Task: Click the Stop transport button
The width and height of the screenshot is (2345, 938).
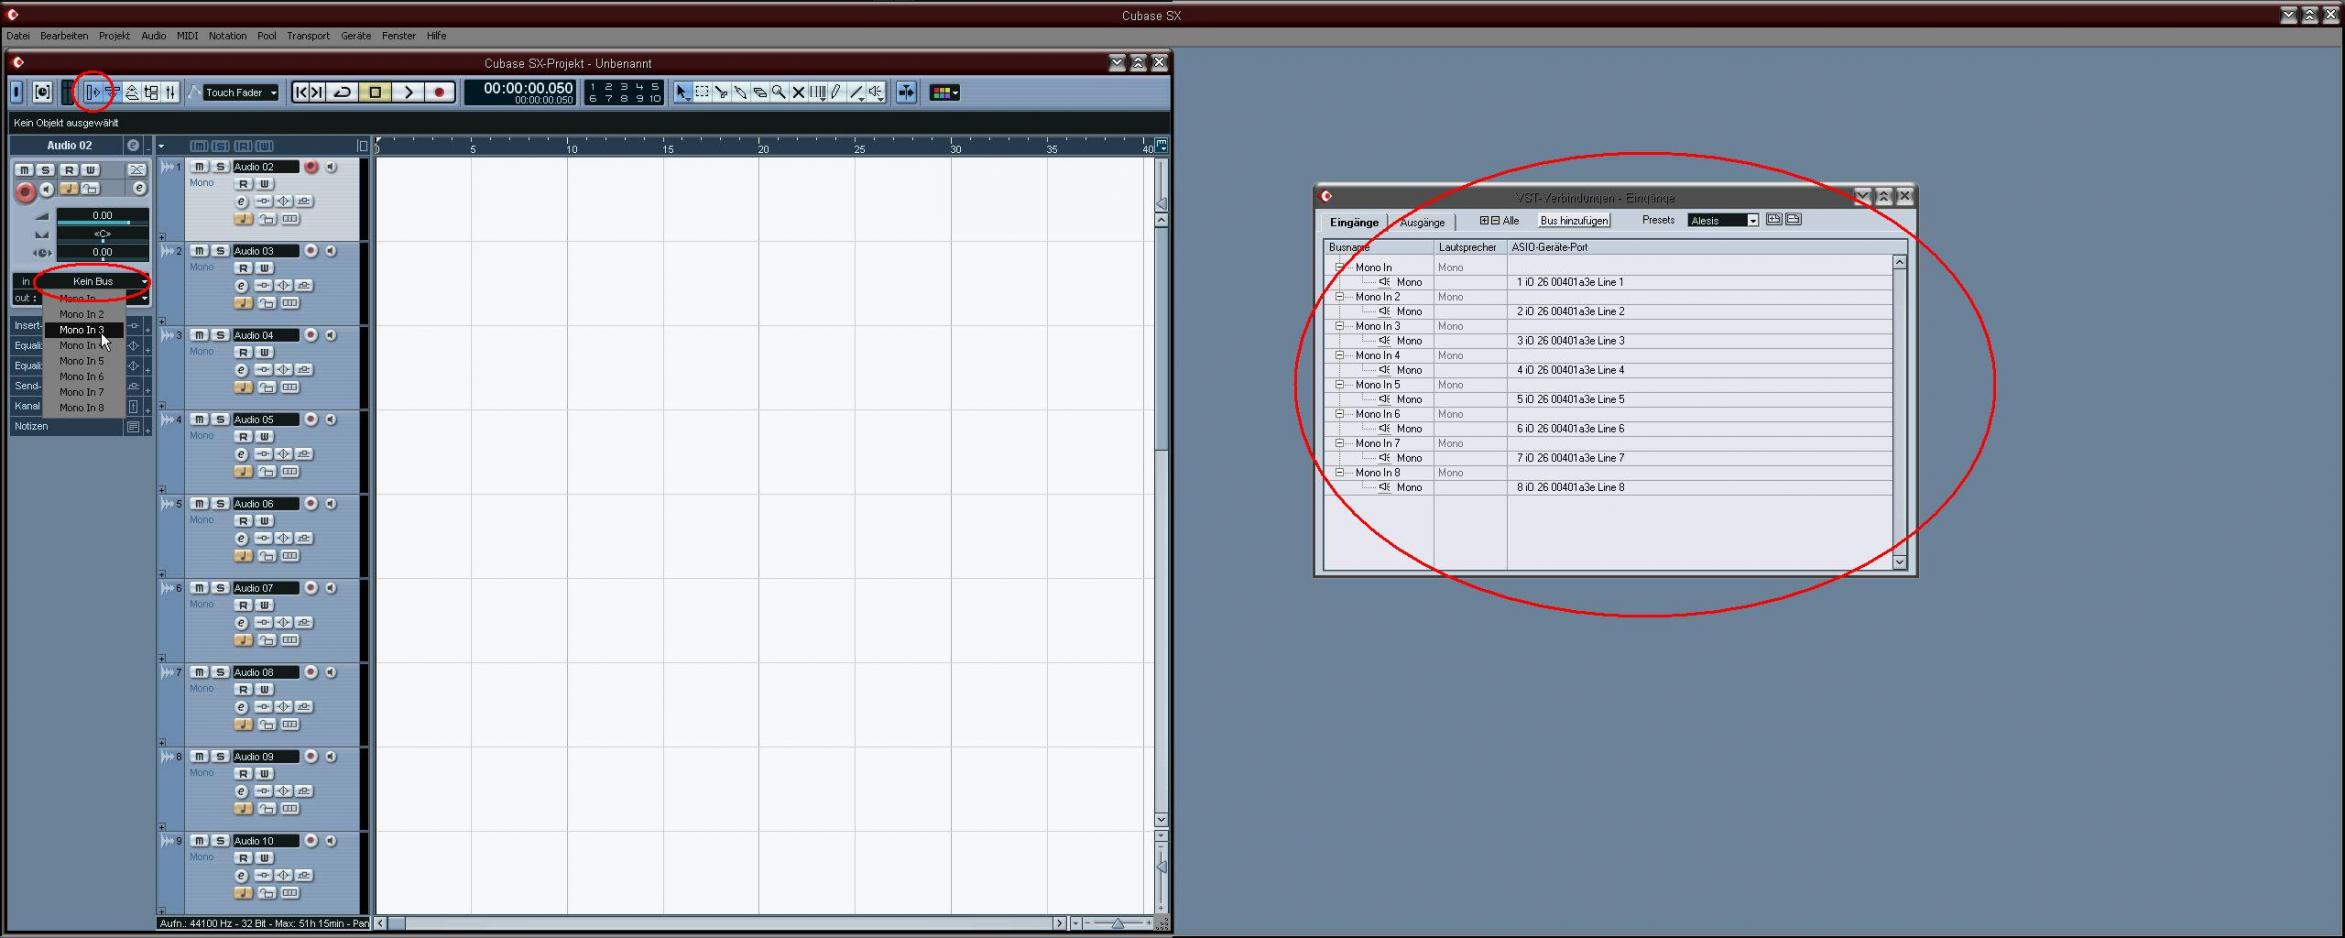Action: [375, 92]
